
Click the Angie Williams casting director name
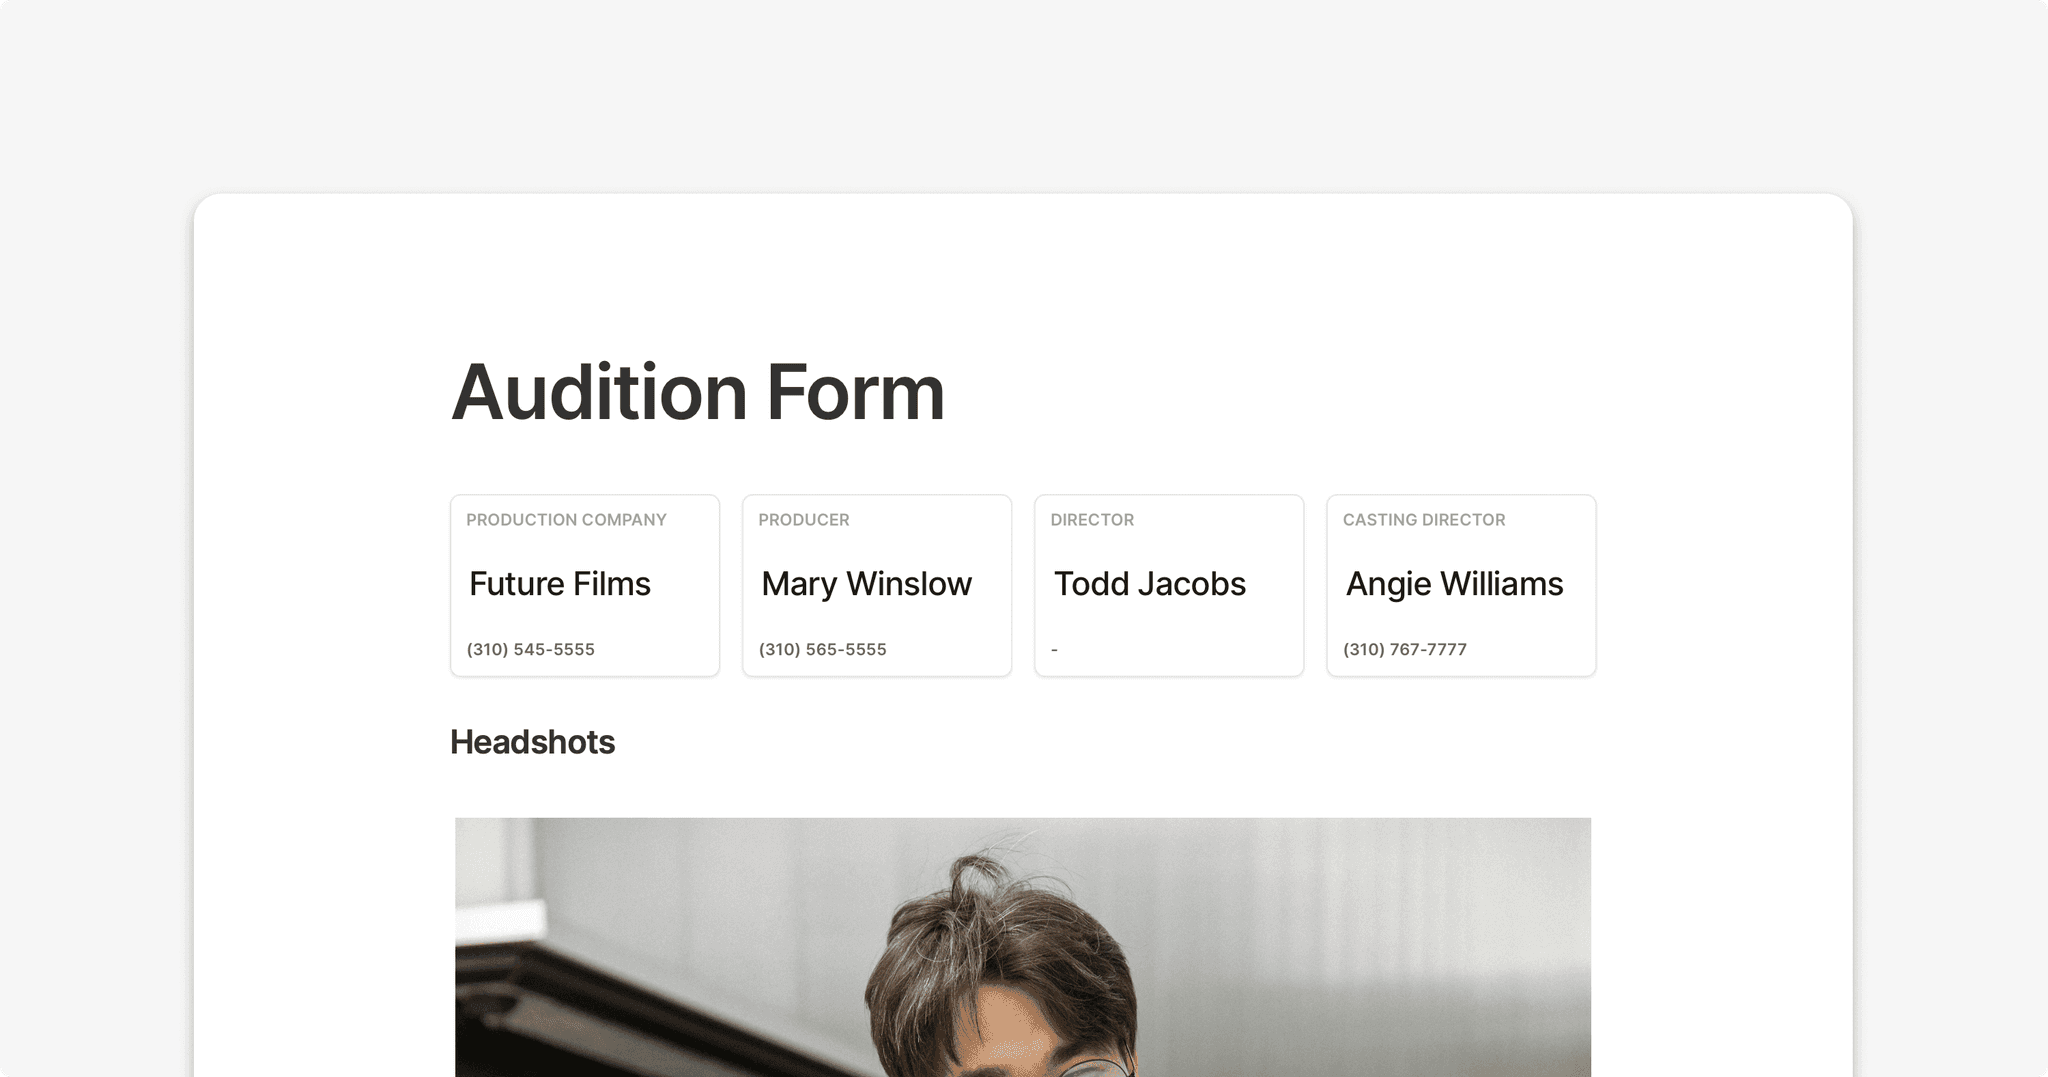pos(1454,584)
